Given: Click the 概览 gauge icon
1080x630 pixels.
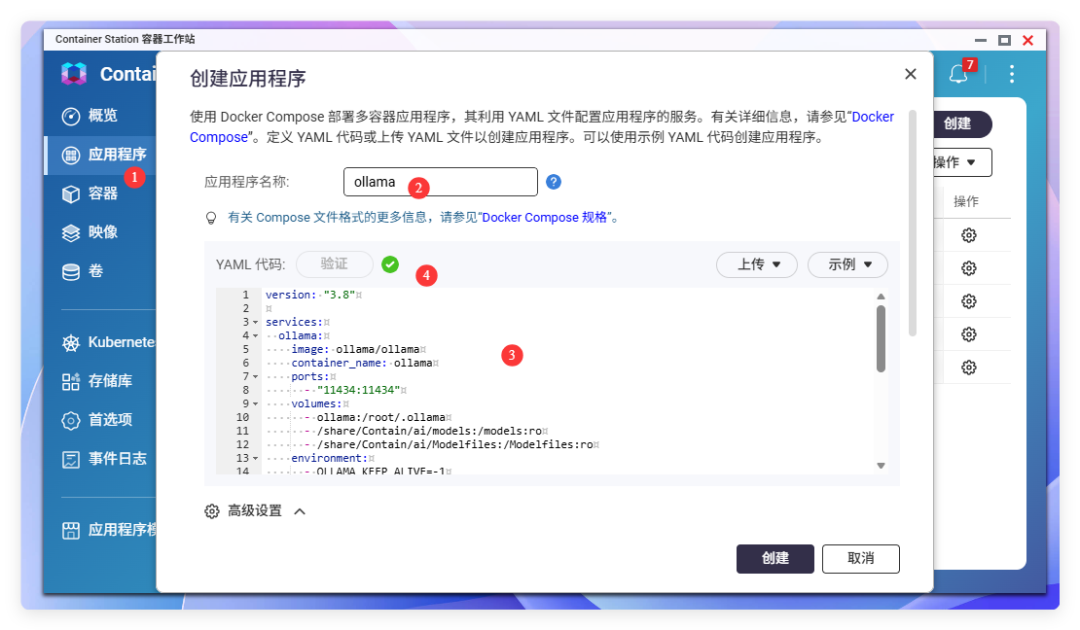Looking at the screenshot, I should (71, 116).
